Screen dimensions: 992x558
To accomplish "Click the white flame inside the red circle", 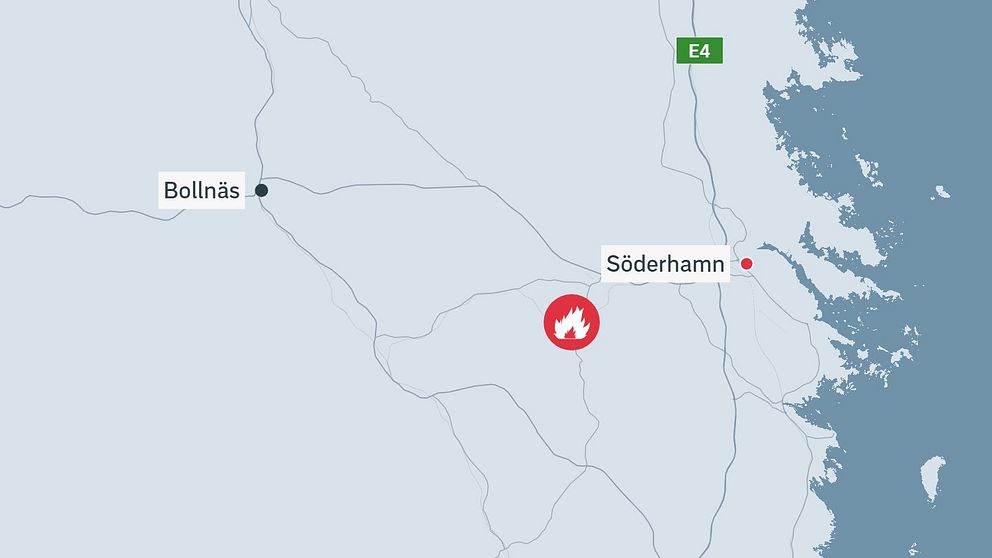I will point(572,323).
